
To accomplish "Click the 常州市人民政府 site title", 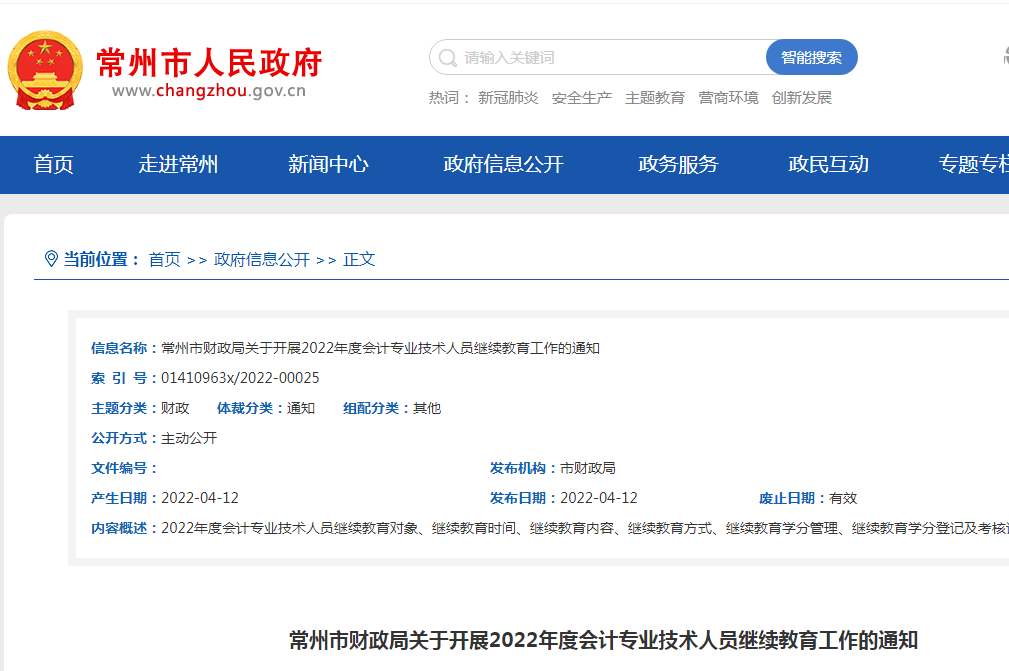I will pyautogui.click(x=209, y=62).
